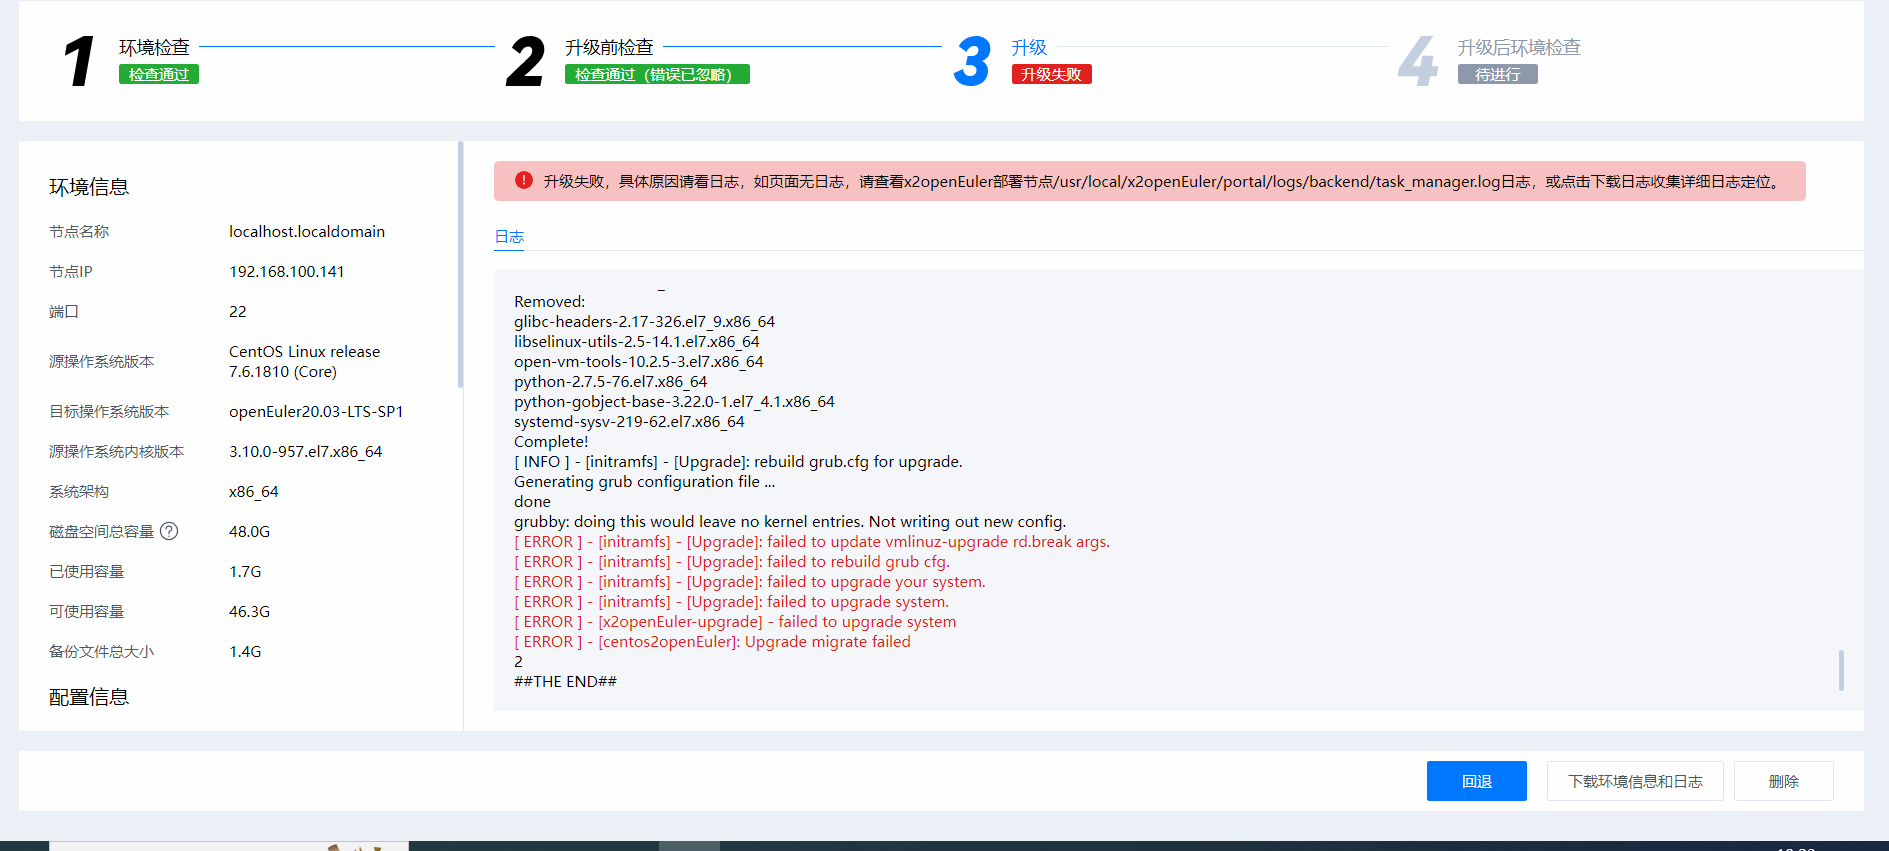Go to the 升级前检查 step label
This screenshot has height=851, width=1889.
(608, 47)
